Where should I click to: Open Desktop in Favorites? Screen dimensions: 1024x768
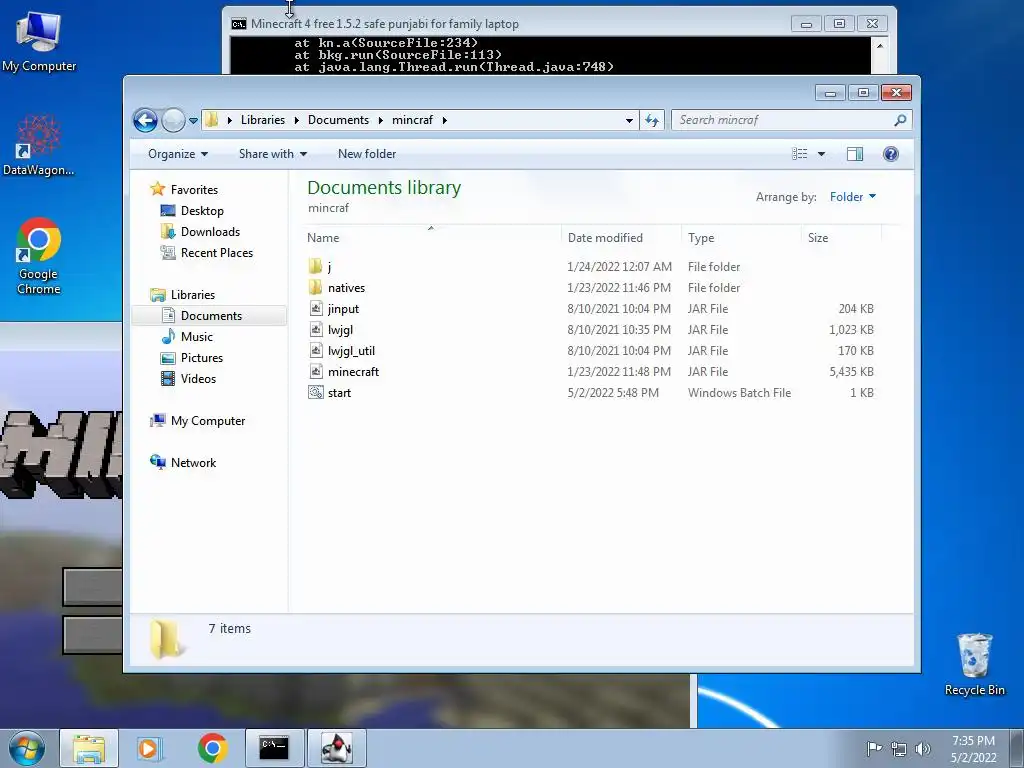(202, 211)
